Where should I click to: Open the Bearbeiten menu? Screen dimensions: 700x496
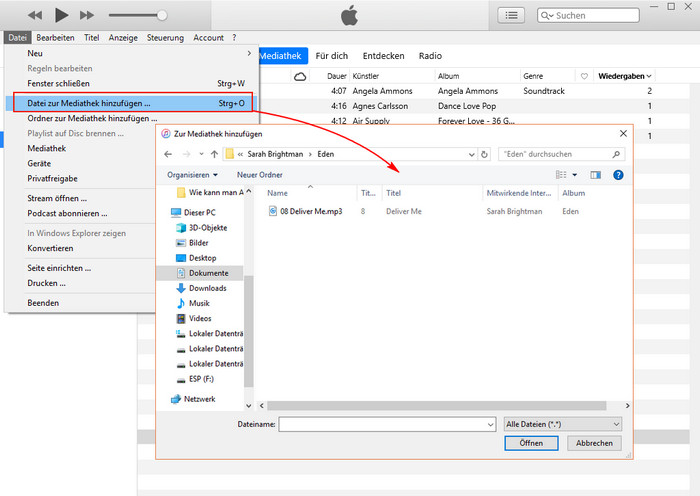[x=55, y=38]
